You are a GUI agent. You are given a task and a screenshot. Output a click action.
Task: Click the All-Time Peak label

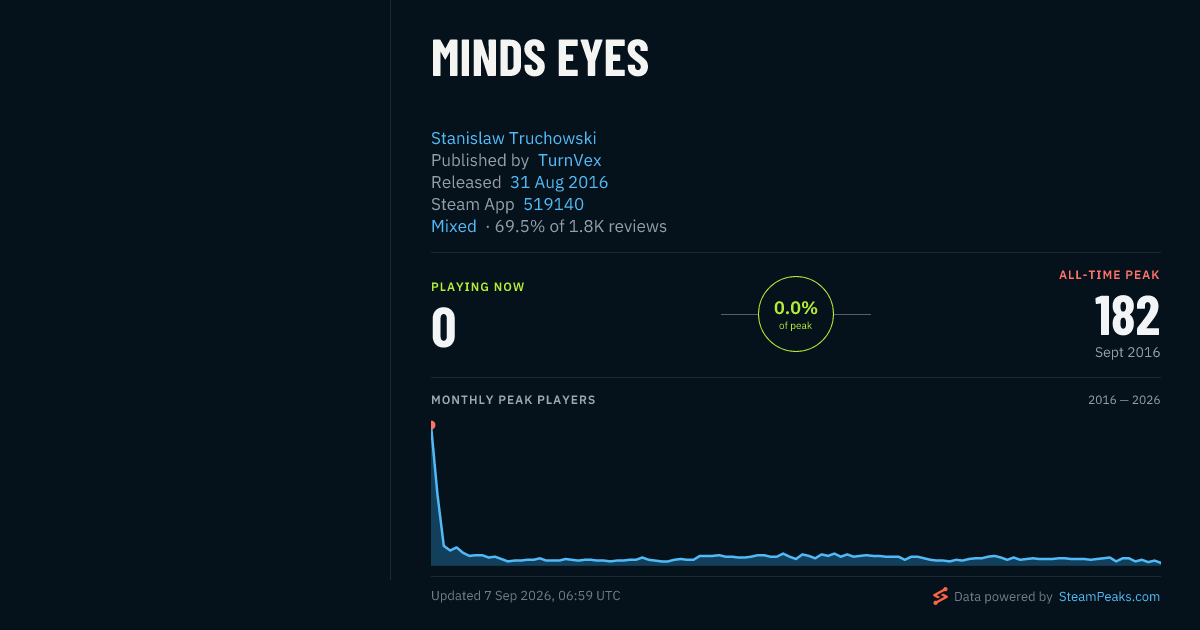point(1110,275)
